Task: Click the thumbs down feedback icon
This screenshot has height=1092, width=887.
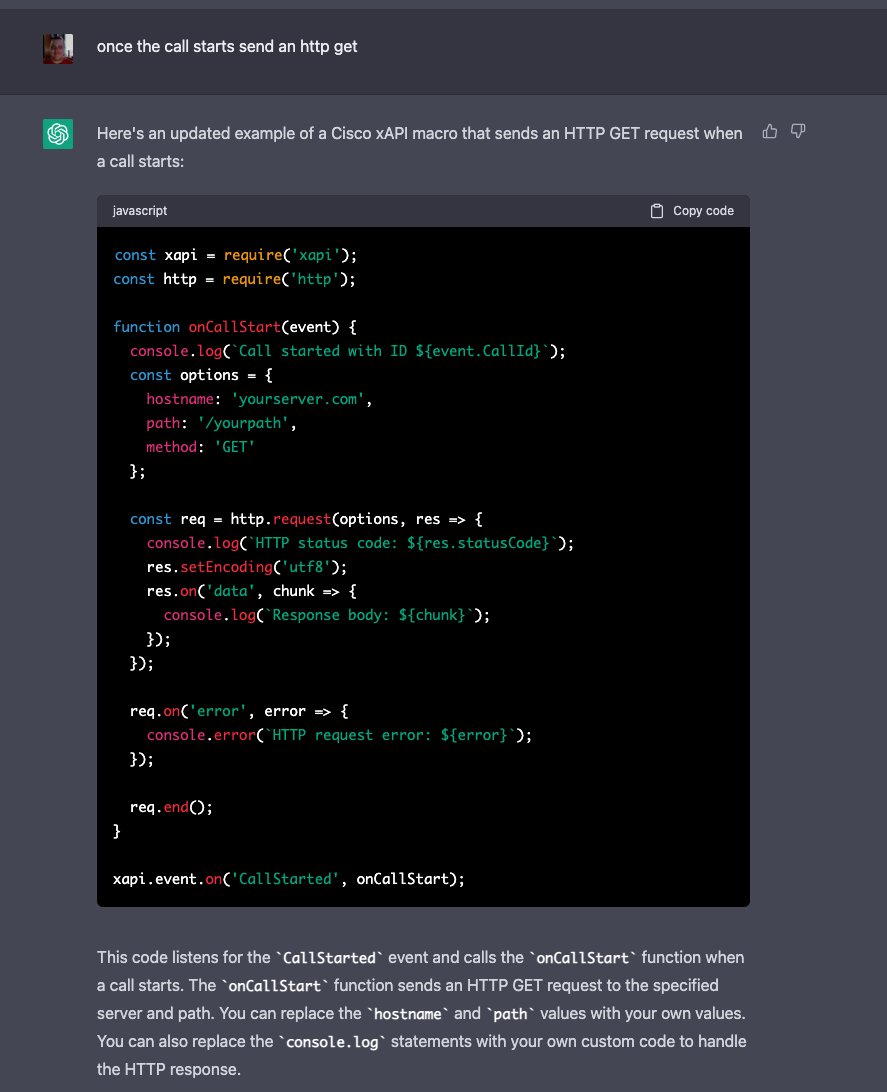Action: pyautogui.click(x=798, y=131)
